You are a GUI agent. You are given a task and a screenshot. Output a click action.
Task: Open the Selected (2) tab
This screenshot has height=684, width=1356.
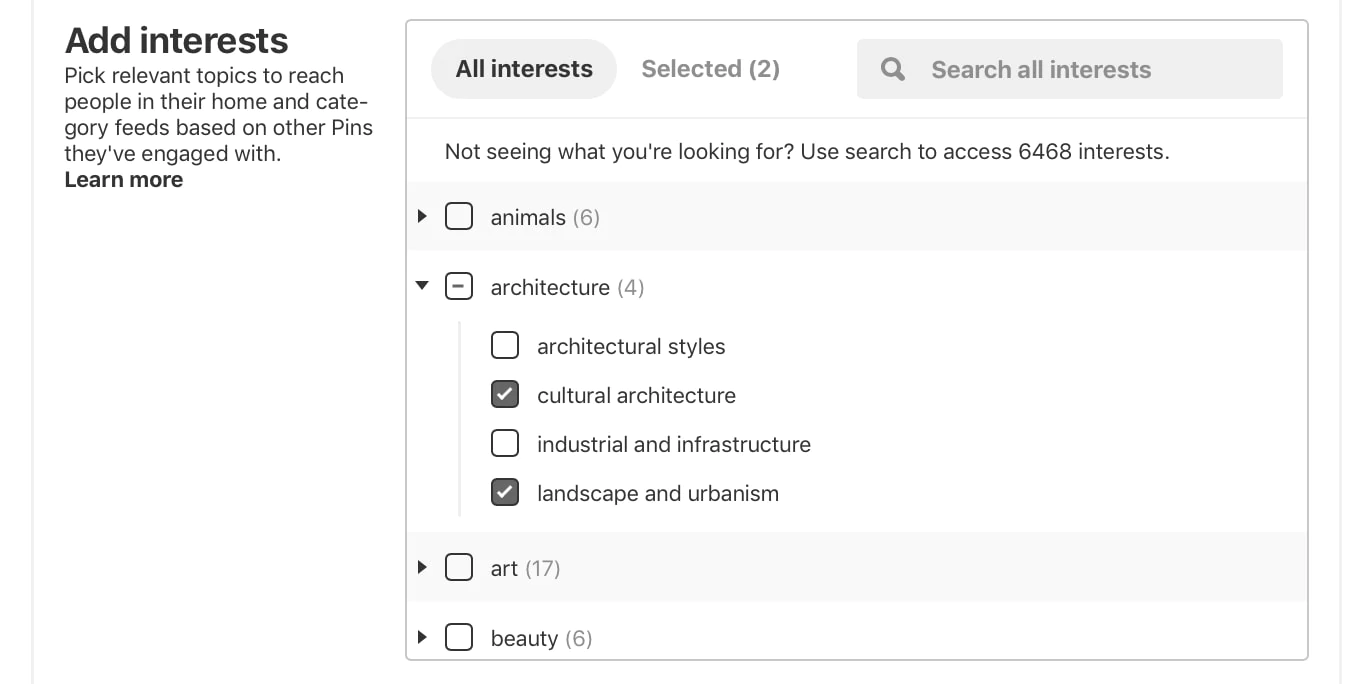click(x=710, y=69)
